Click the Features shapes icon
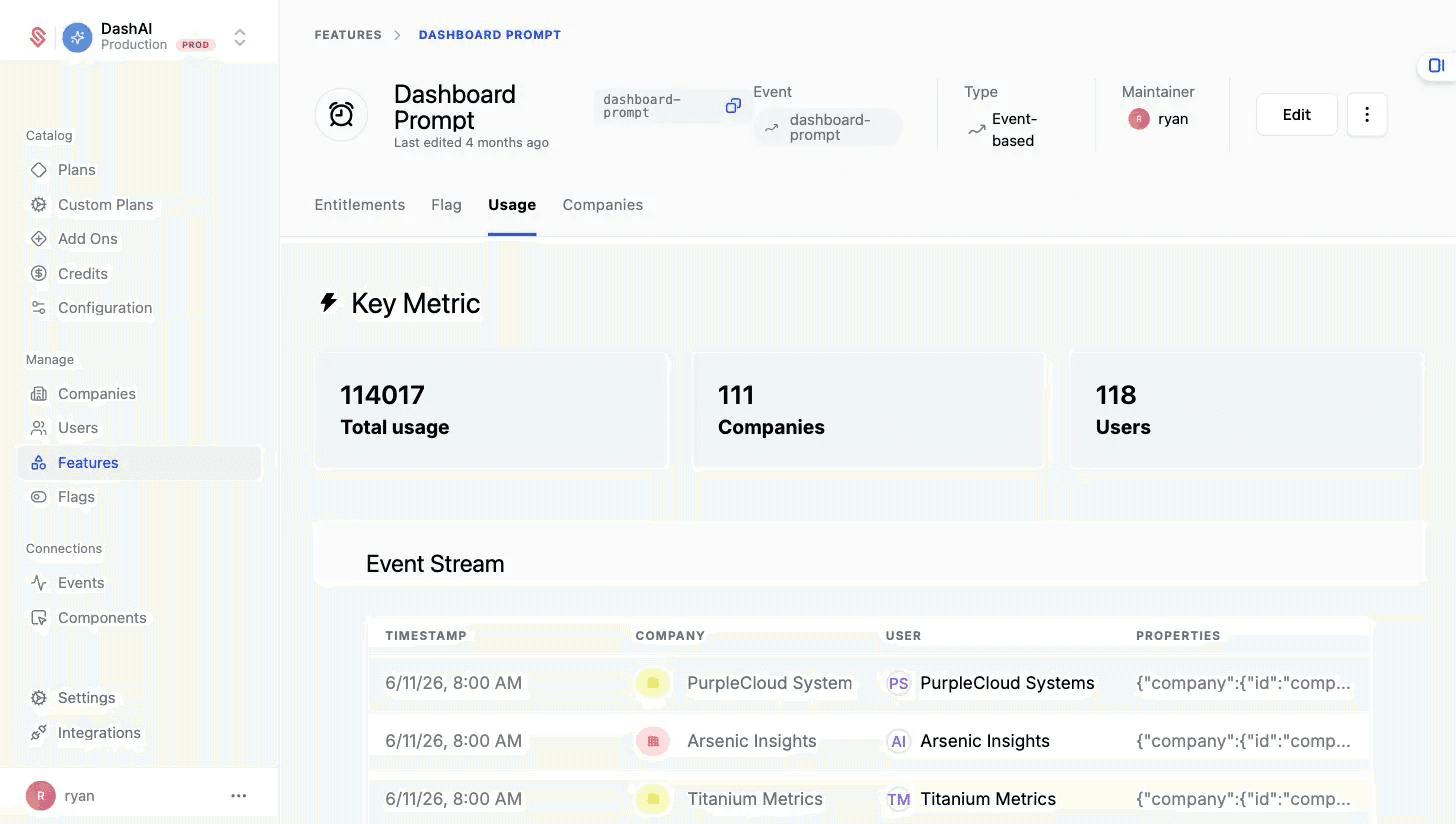Image resolution: width=1456 pixels, height=824 pixels. 39,463
